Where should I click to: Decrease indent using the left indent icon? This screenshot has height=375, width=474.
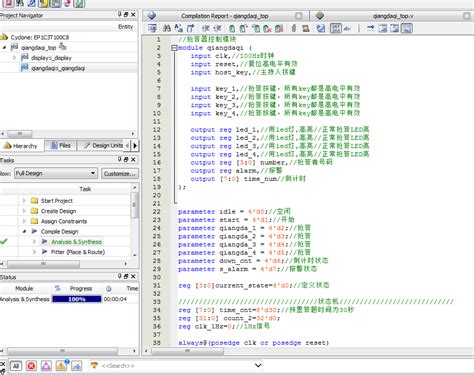pos(206,28)
